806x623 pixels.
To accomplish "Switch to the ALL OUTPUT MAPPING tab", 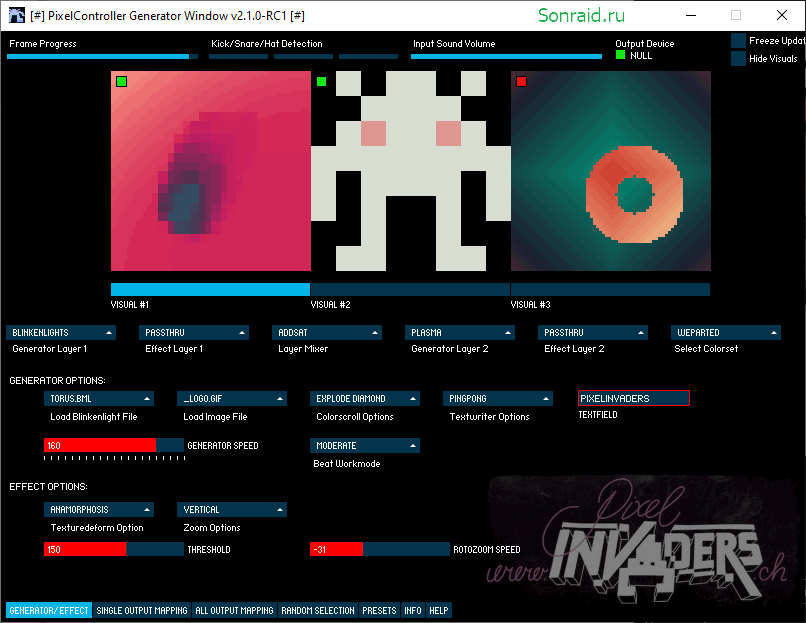I will pyautogui.click(x=234, y=610).
